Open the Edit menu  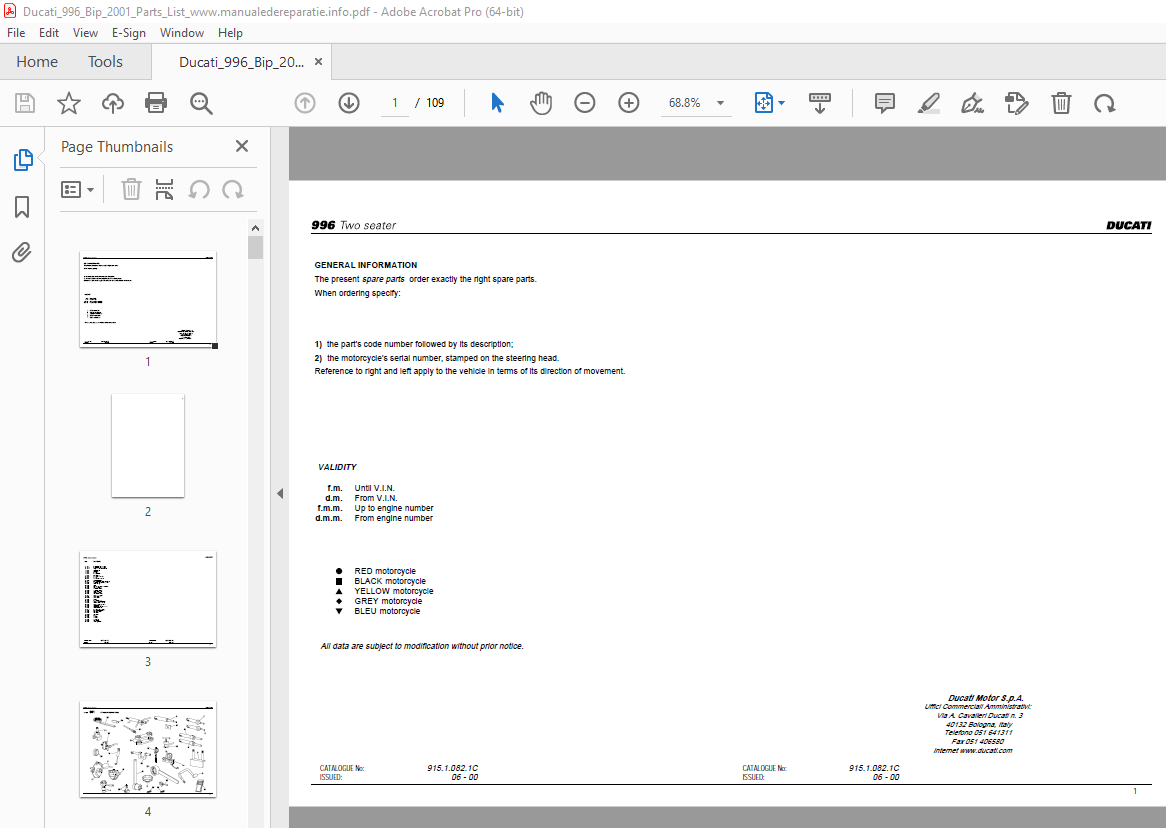tap(49, 33)
